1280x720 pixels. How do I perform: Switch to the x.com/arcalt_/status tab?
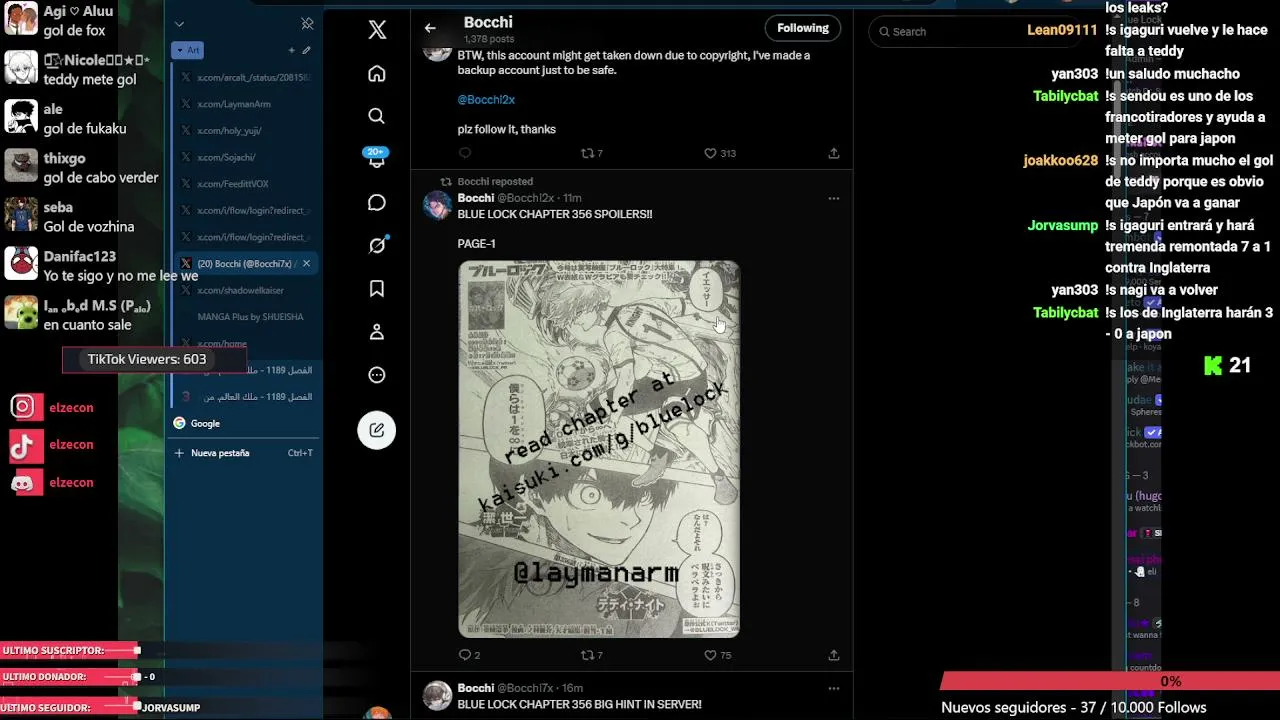coord(245,77)
